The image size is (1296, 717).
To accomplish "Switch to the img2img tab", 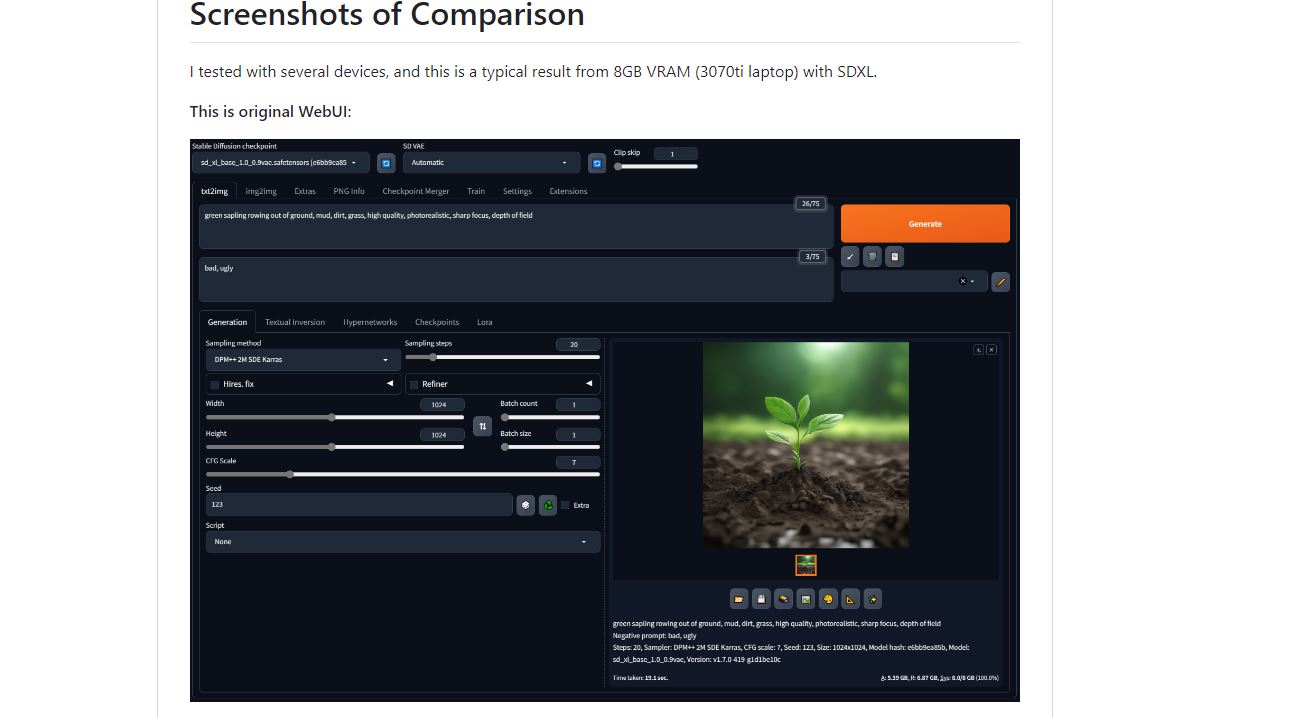I will click(261, 191).
